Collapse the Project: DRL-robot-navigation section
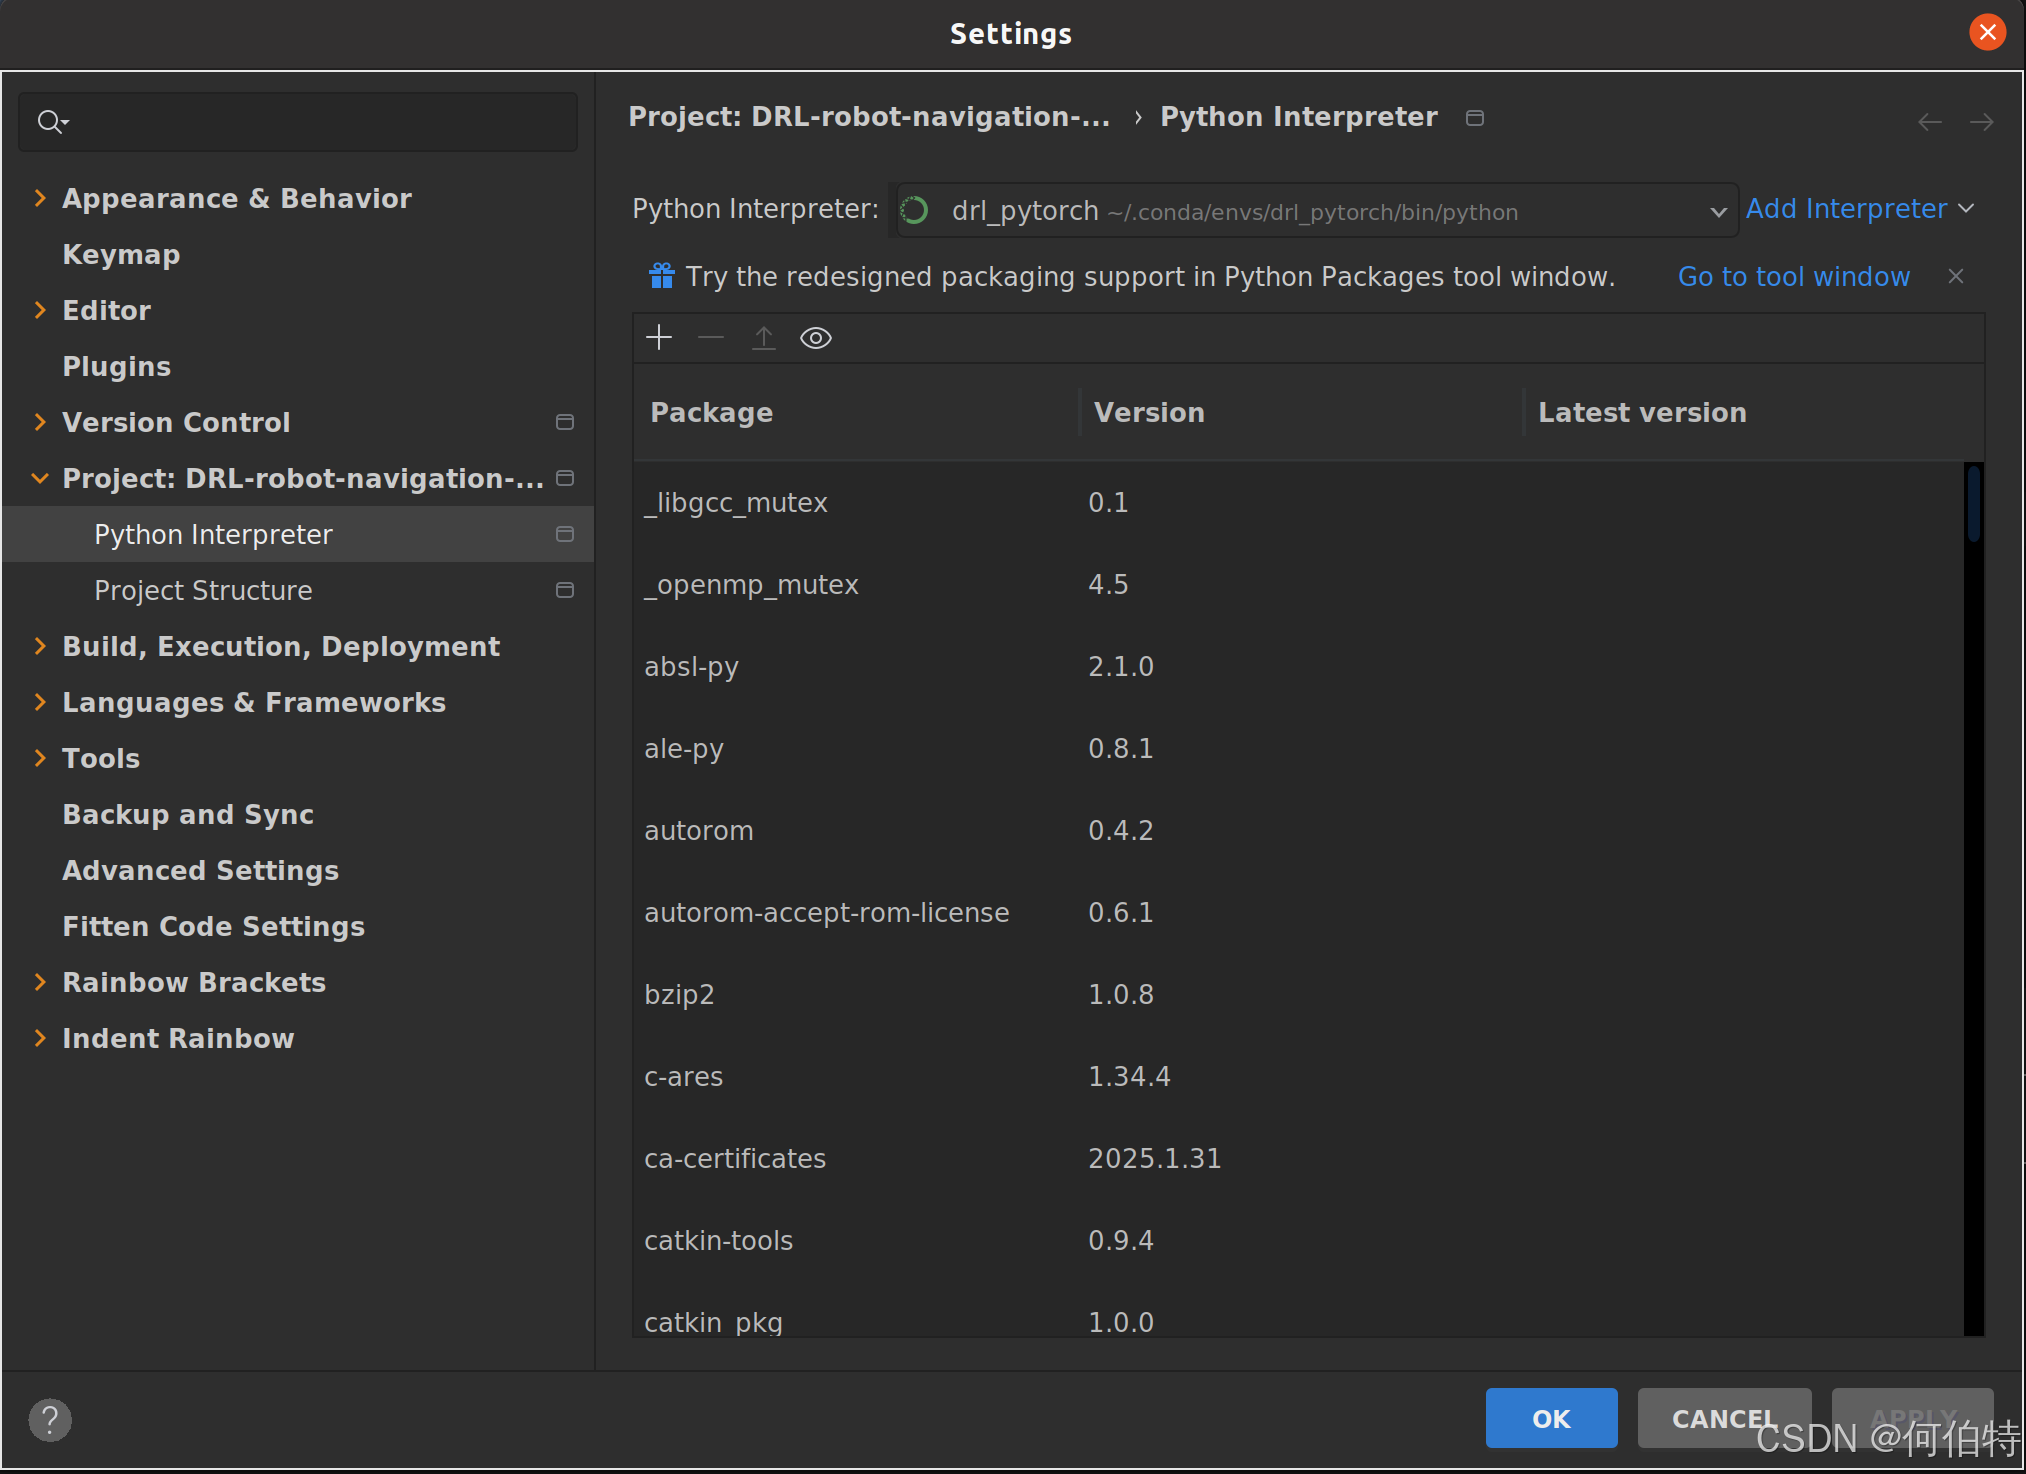 [x=40, y=478]
